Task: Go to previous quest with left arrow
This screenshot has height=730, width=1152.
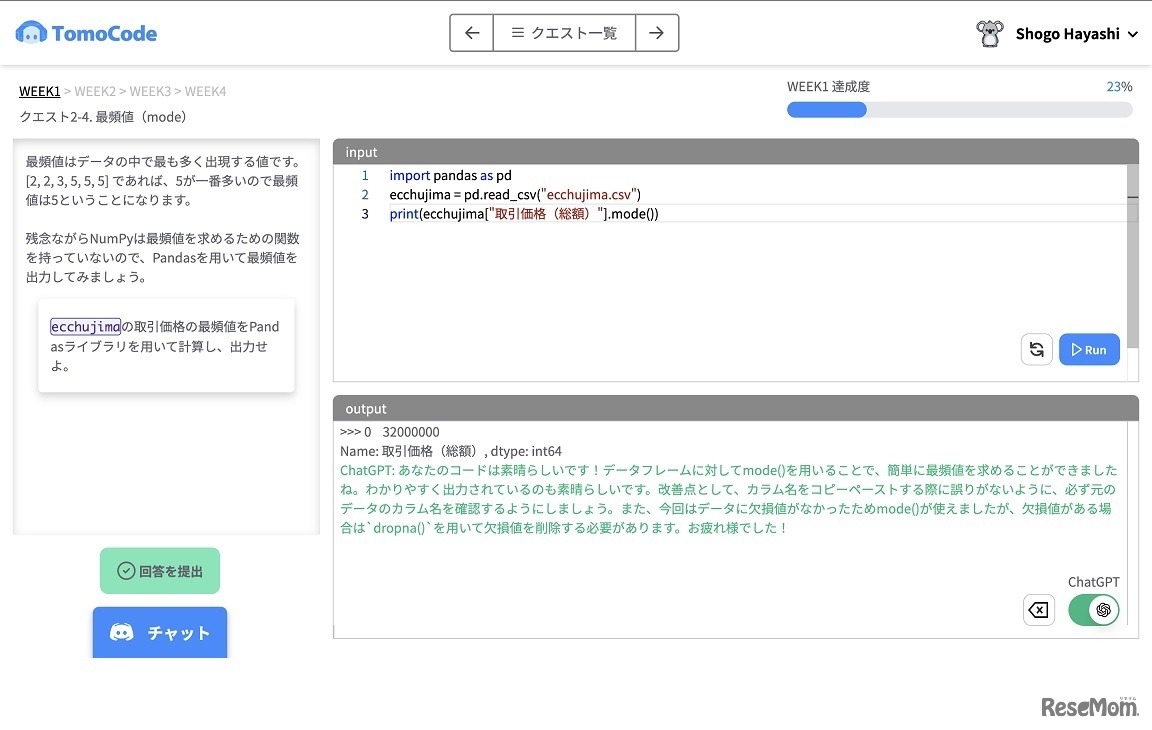Action: coord(472,33)
